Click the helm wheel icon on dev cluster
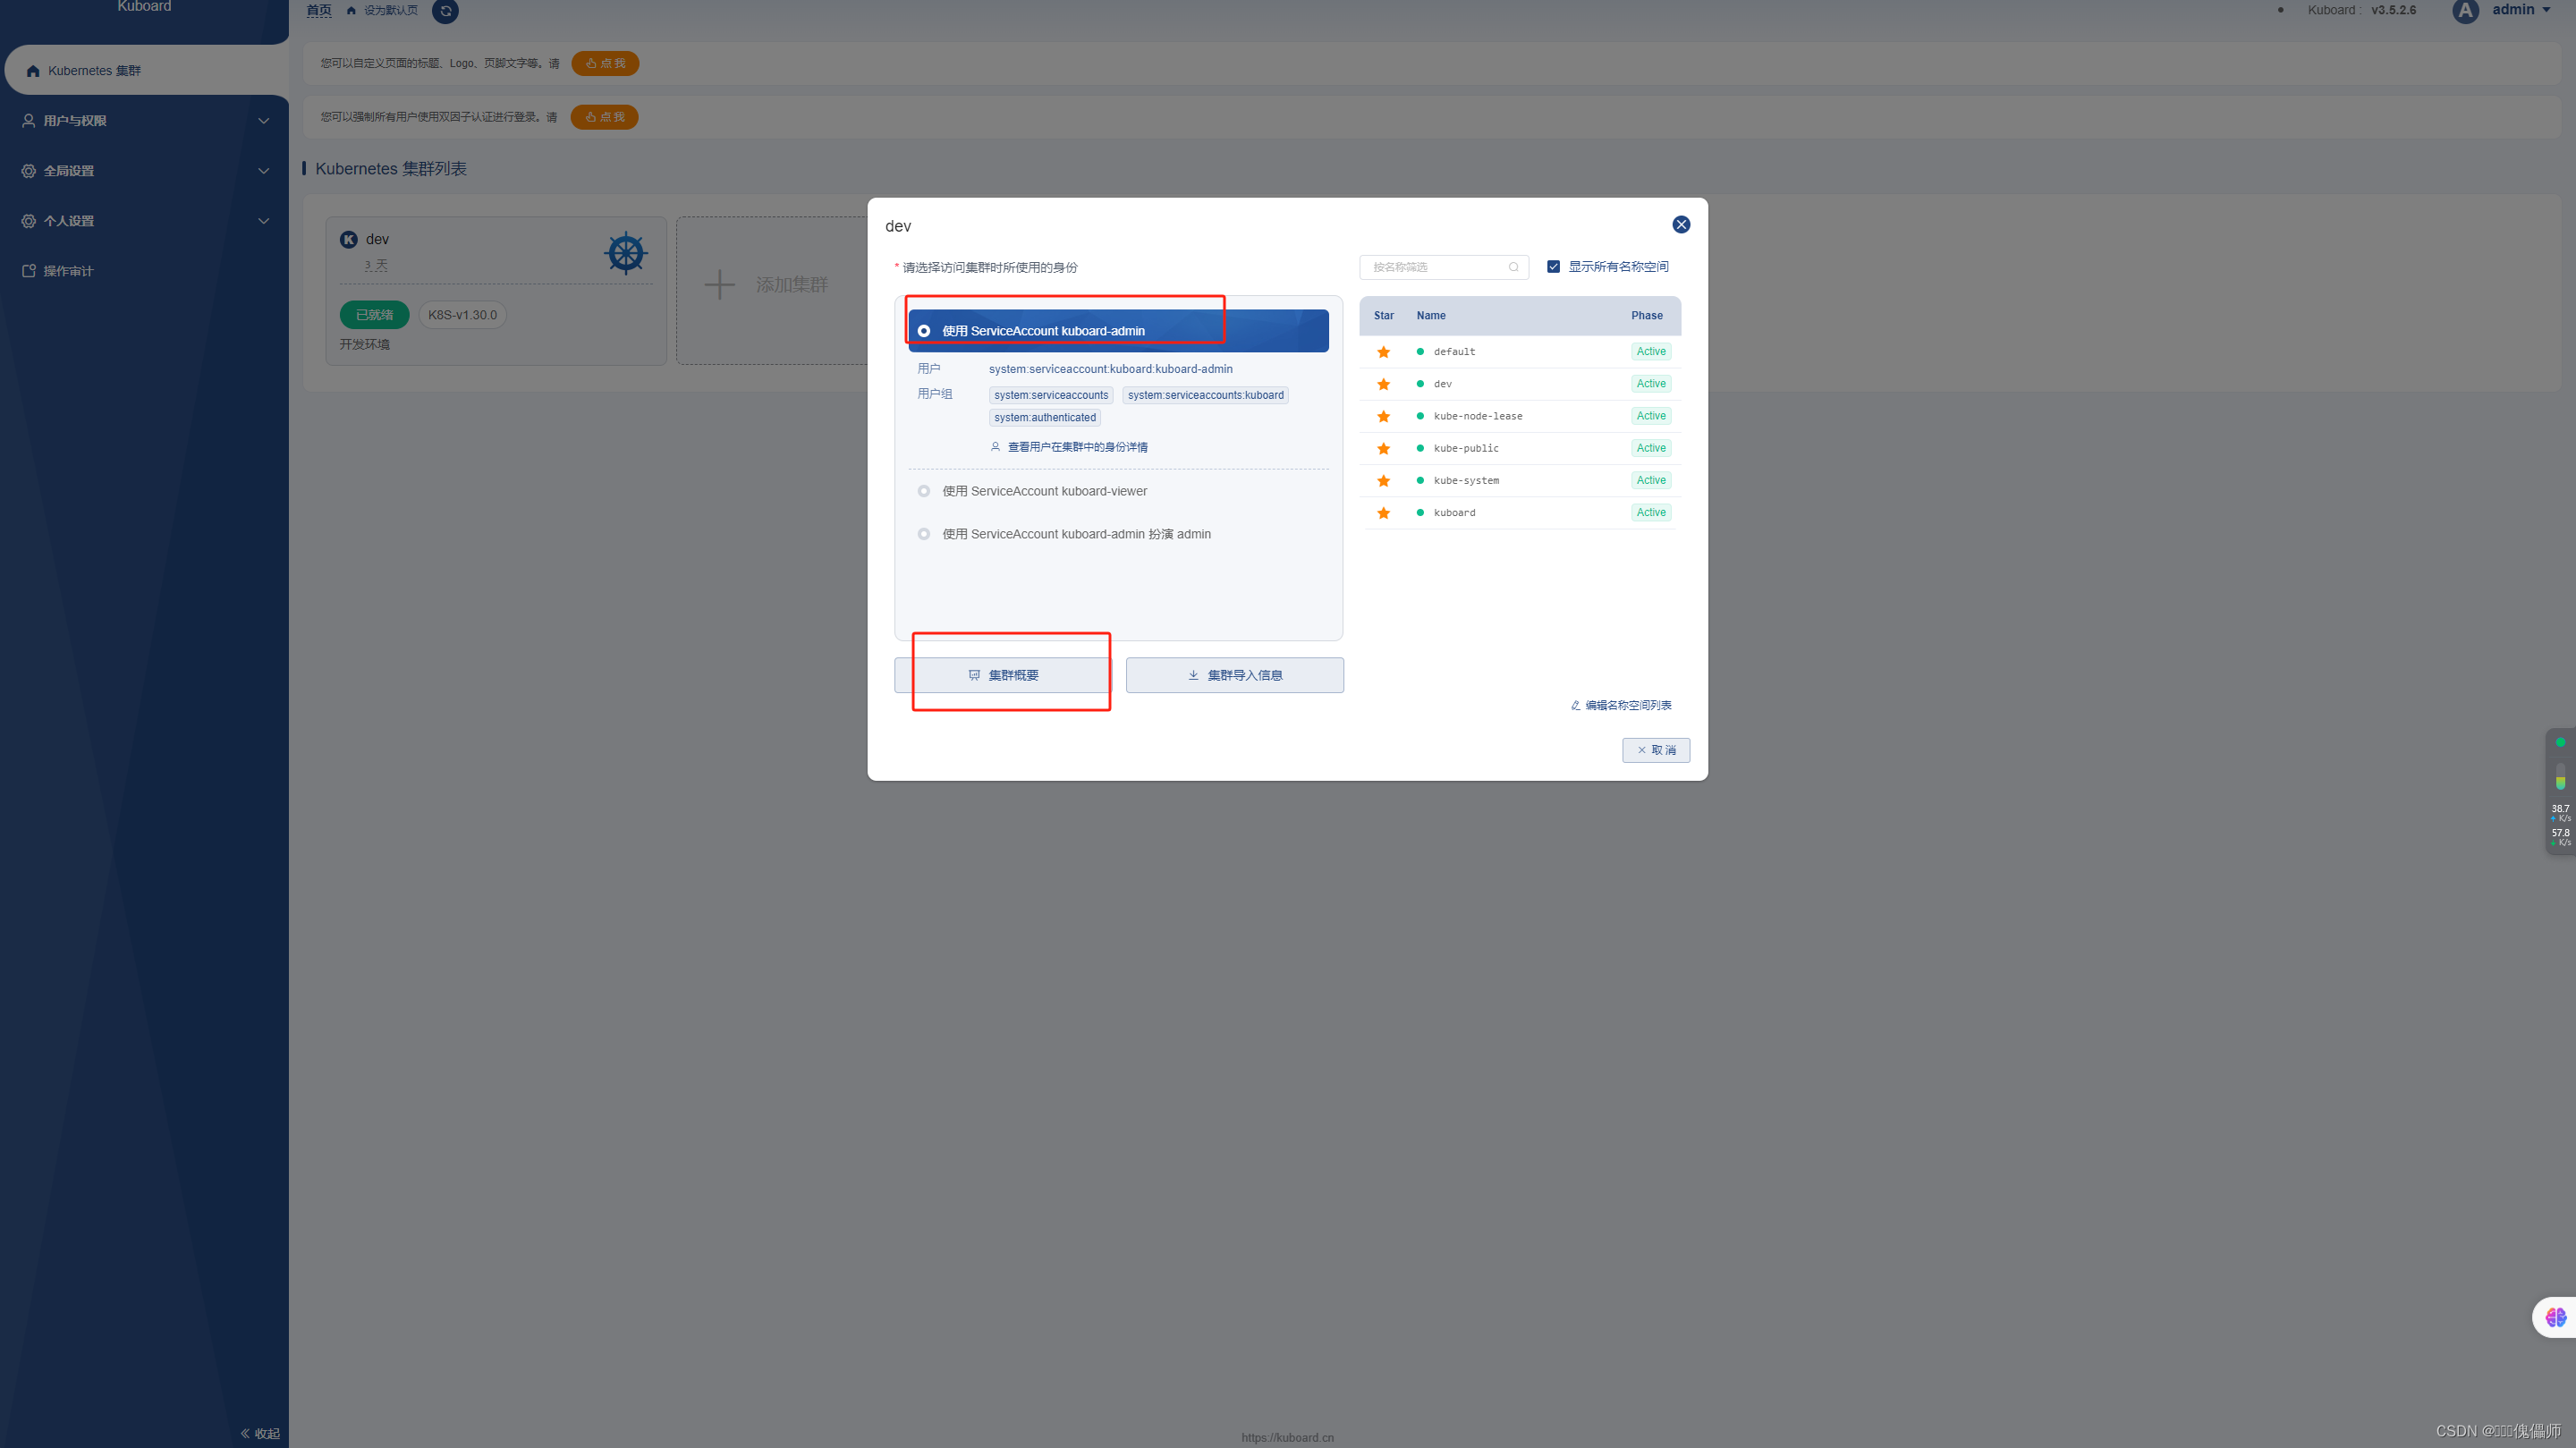The image size is (2576, 1448). point(626,253)
